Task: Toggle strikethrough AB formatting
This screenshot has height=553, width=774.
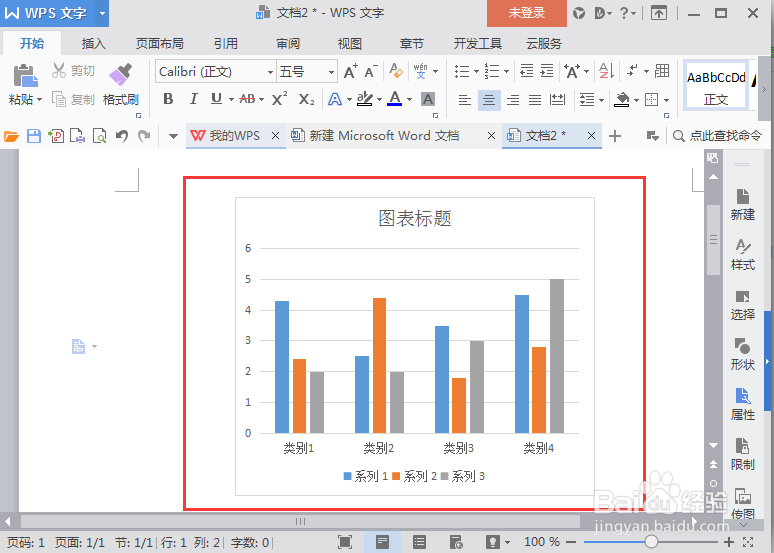Action: [x=247, y=99]
